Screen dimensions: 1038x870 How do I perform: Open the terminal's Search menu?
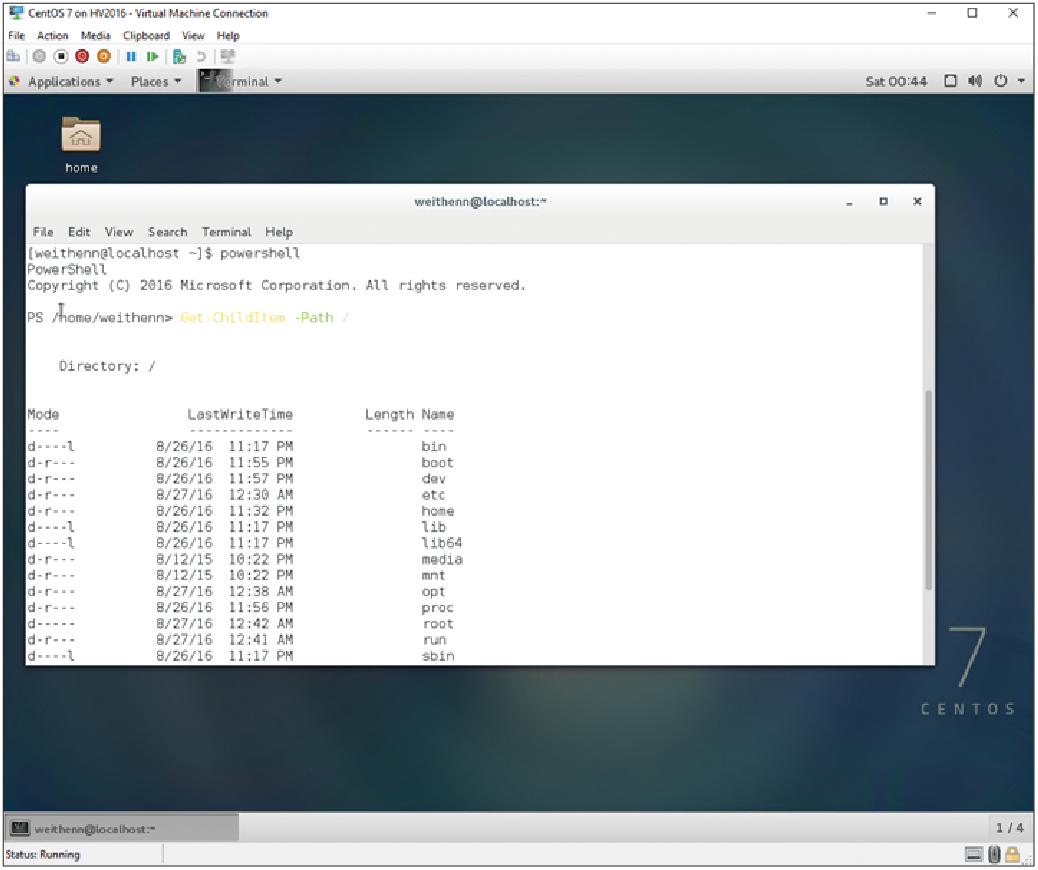167,232
